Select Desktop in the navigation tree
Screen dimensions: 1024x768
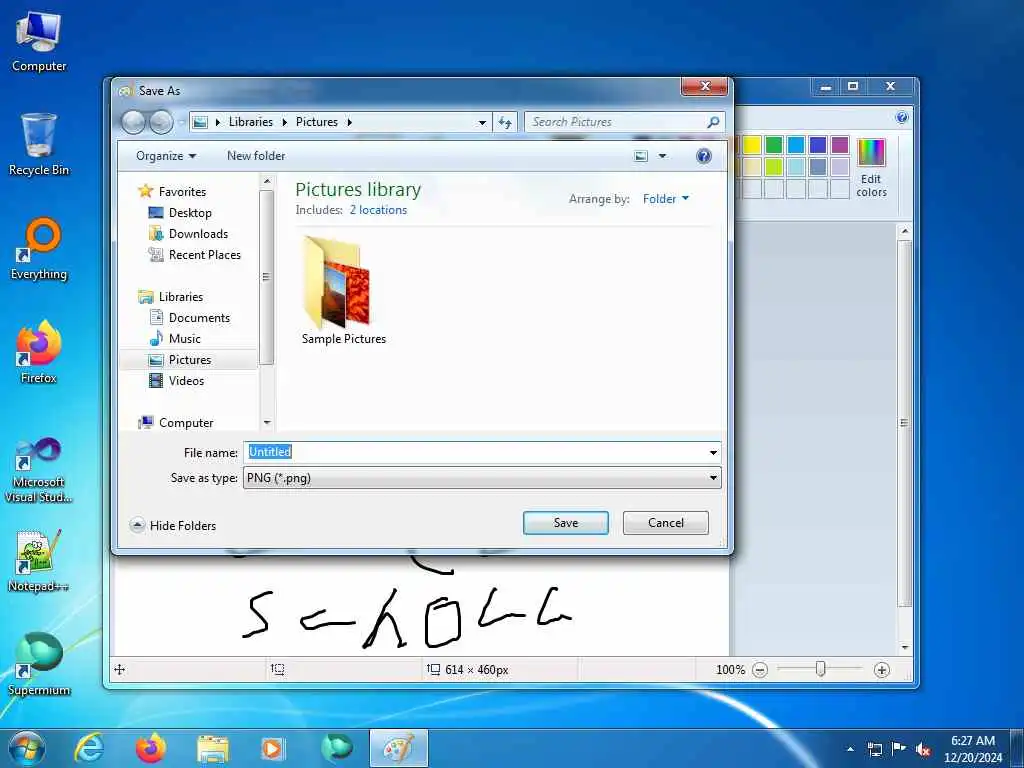tap(180, 213)
